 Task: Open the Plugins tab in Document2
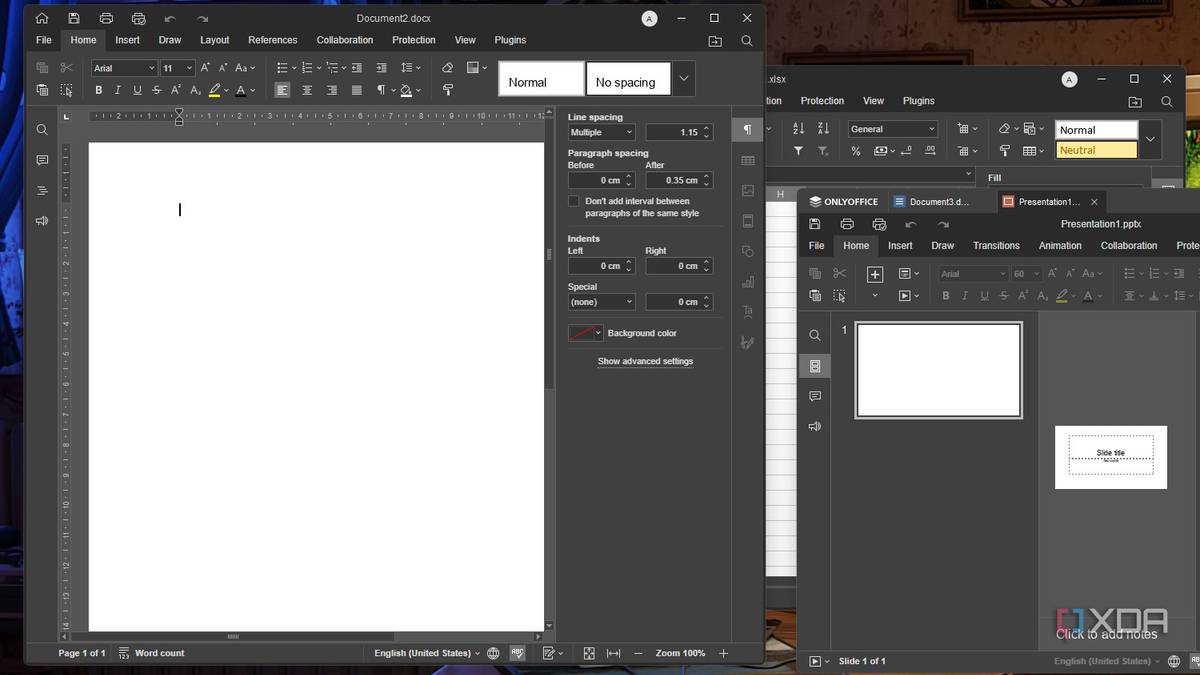(510, 40)
